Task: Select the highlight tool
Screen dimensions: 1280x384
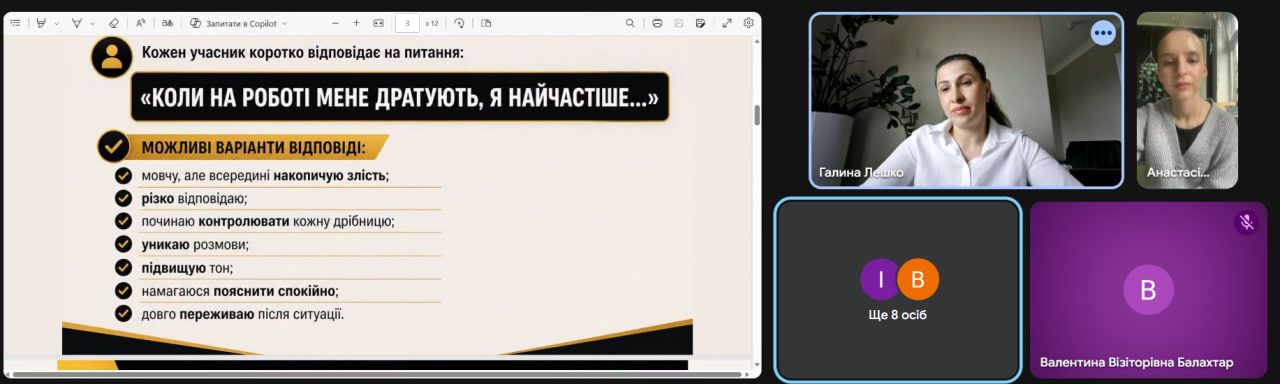Action: pos(41,22)
